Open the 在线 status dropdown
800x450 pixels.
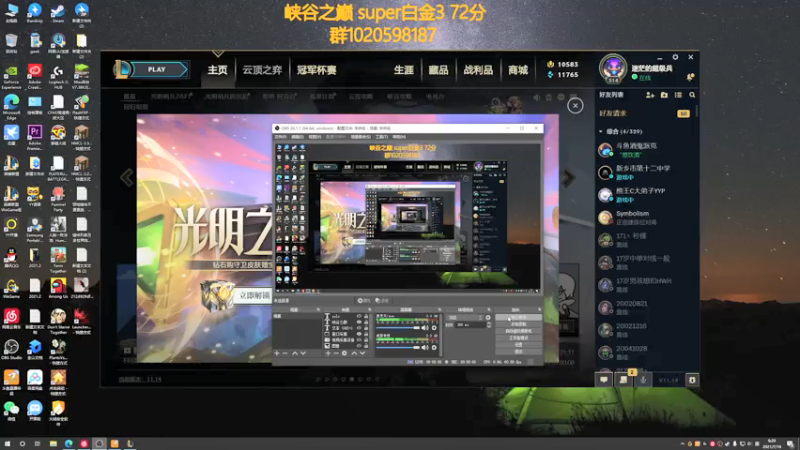[x=642, y=78]
